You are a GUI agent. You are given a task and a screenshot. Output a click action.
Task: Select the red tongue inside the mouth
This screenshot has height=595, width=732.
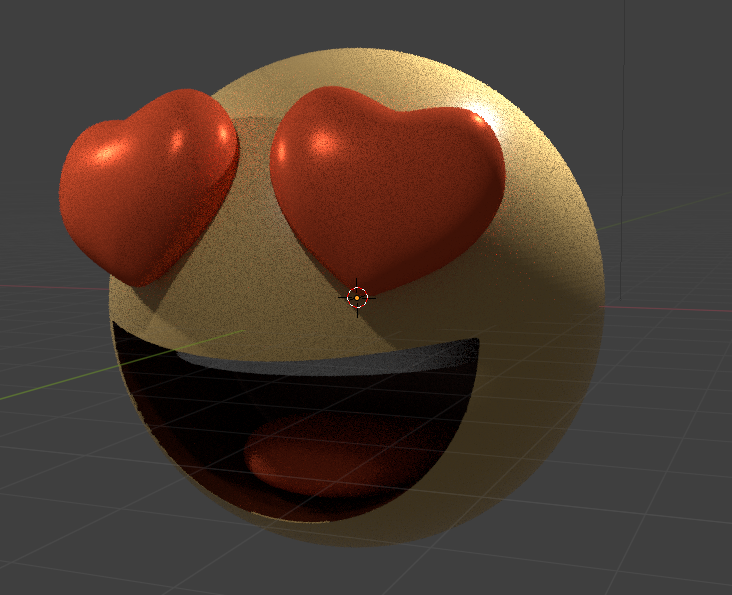[336, 455]
